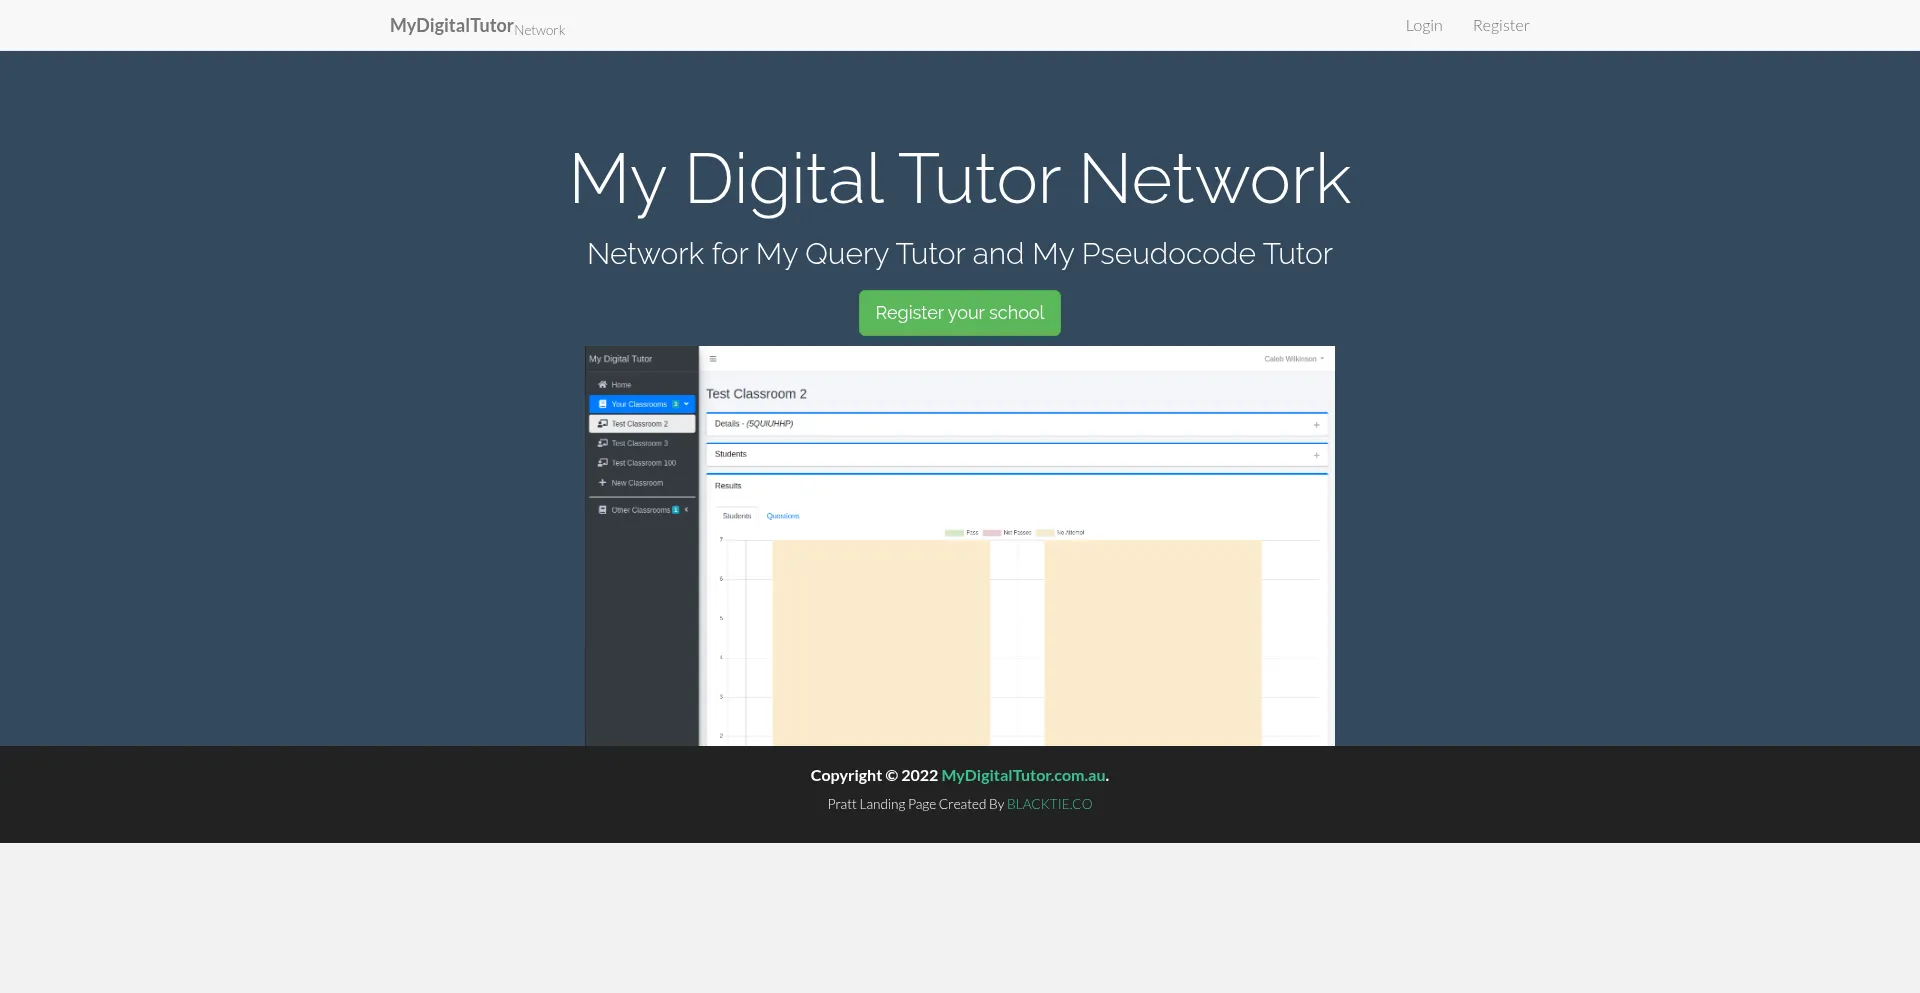Click the Pratt Landing Page Created By text
The width and height of the screenshot is (1920, 993).
pos(915,804)
